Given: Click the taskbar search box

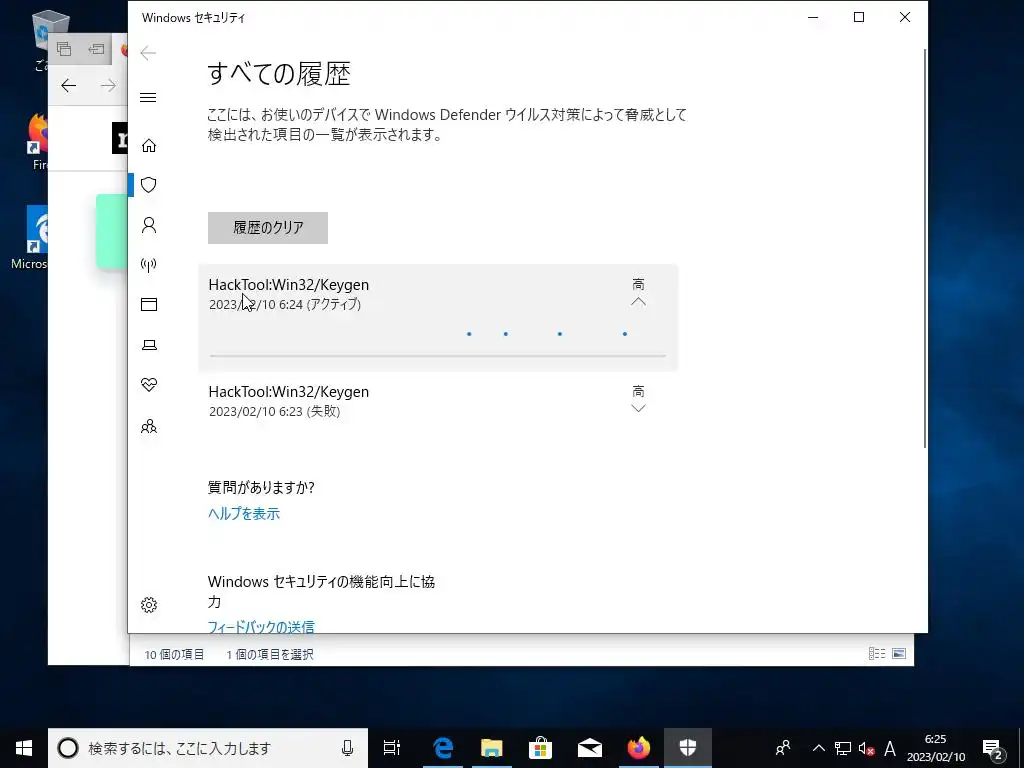Looking at the screenshot, I should coord(208,748).
